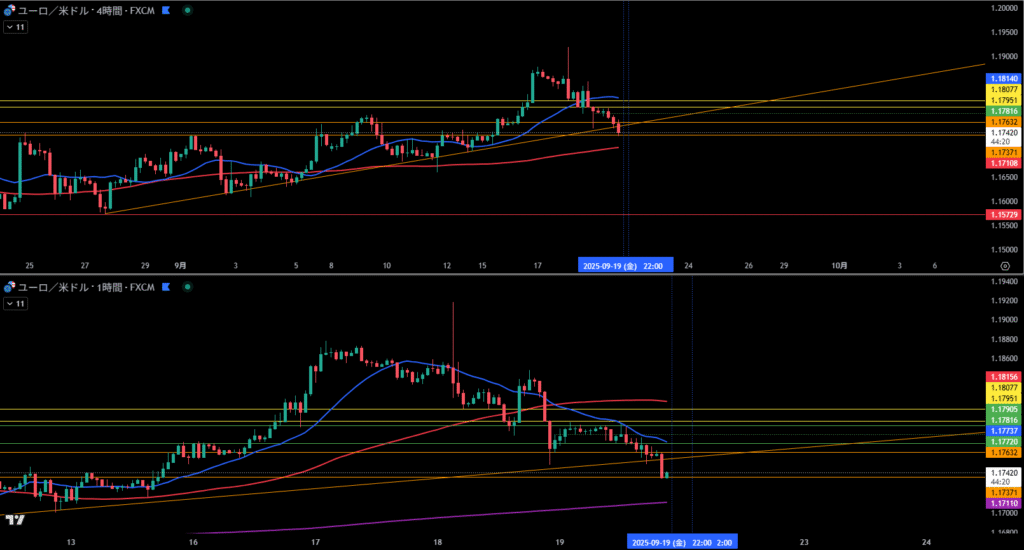Click the TradingView logo in the 1時間 chart

point(14,519)
